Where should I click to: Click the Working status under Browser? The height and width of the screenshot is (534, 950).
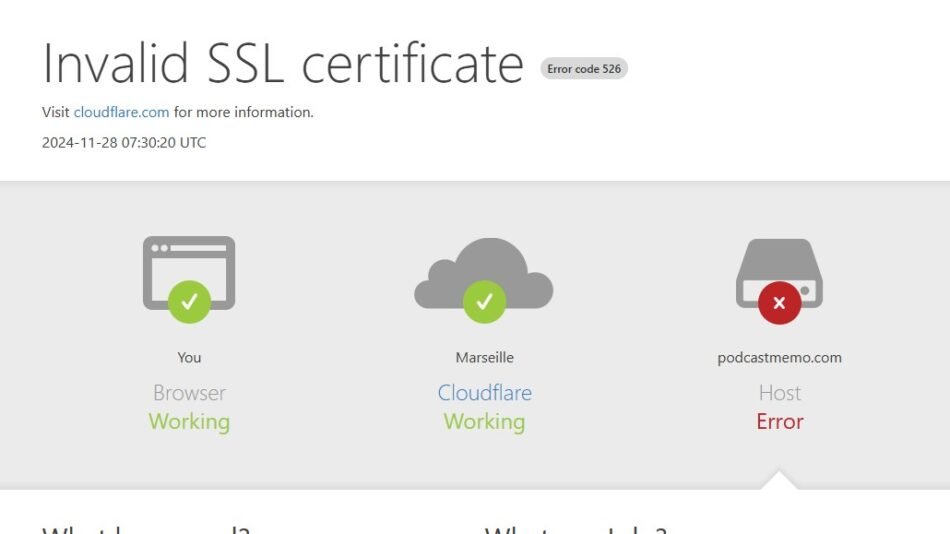(189, 421)
